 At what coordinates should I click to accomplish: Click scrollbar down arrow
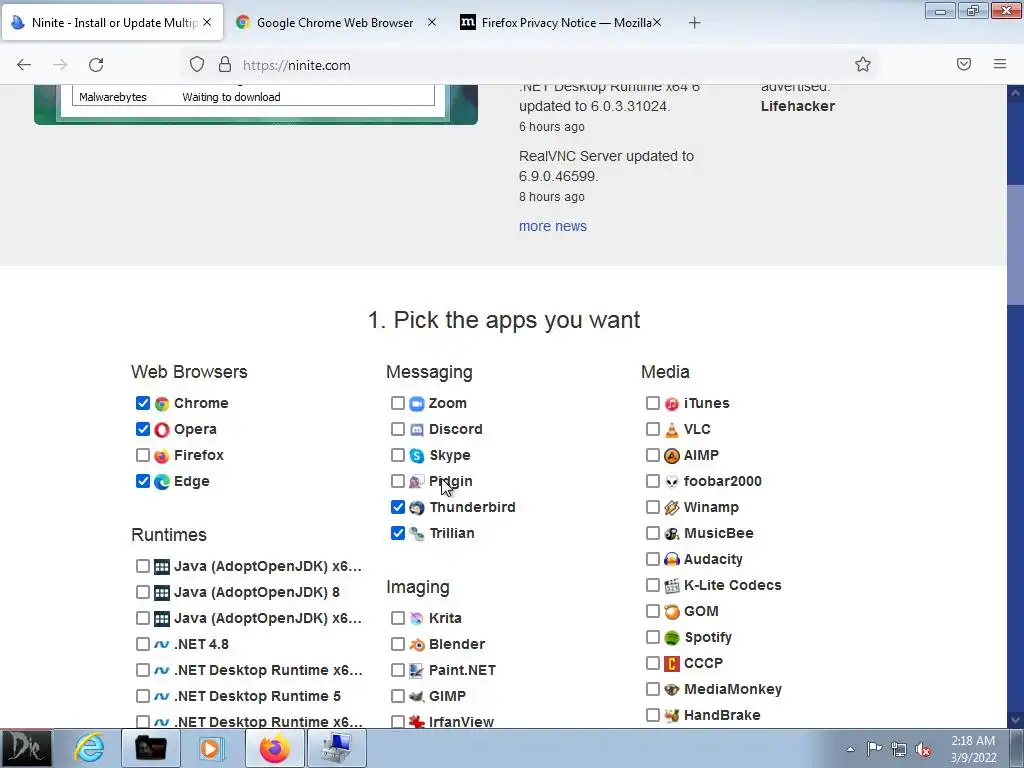click(1015, 720)
